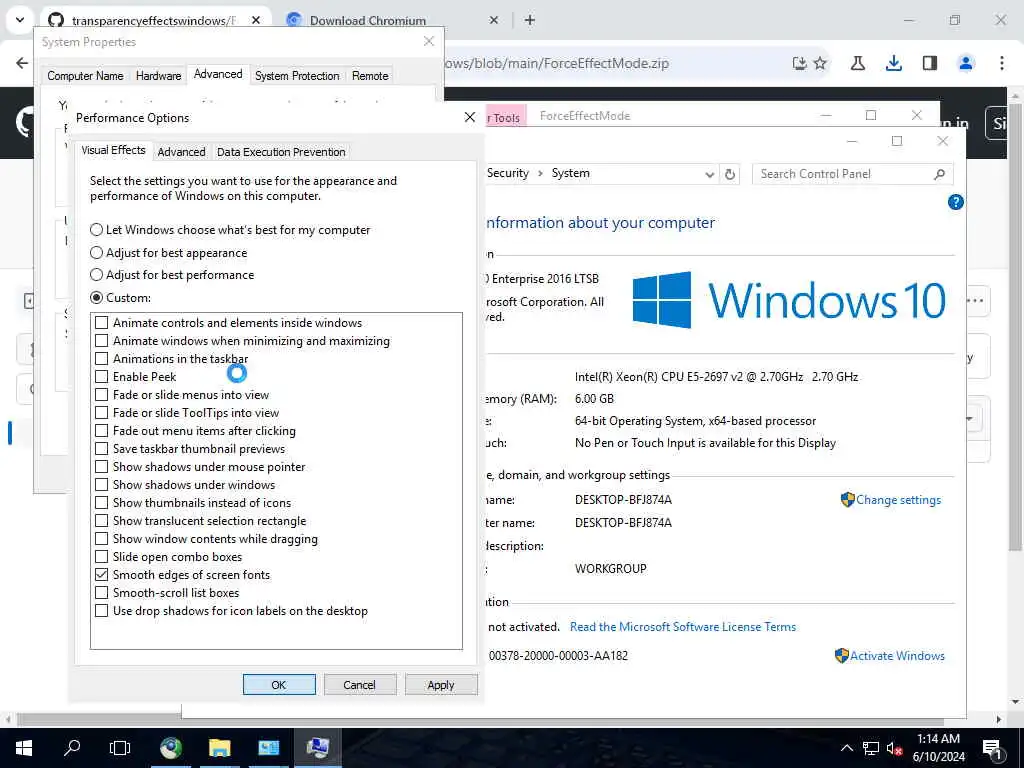The height and width of the screenshot is (768, 1024).
Task: Enable Animate windows when minimizing and maximizing
Action: [101, 341]
